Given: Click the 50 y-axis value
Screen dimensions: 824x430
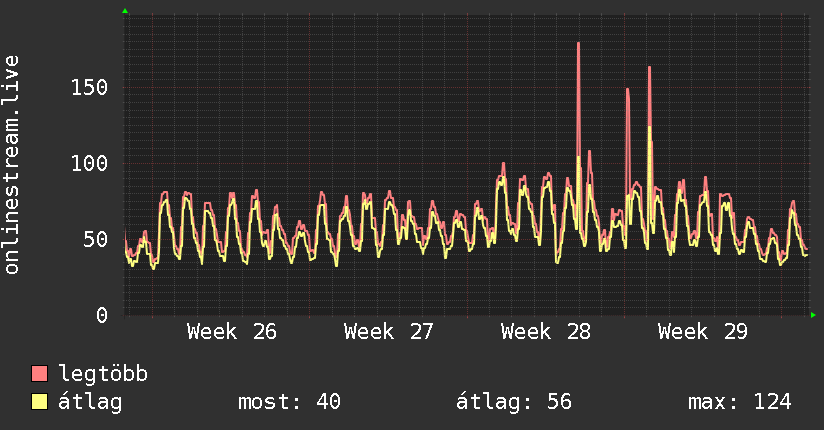Looking at the screenshot, I should pyautogui.click(x=96, y=239).
